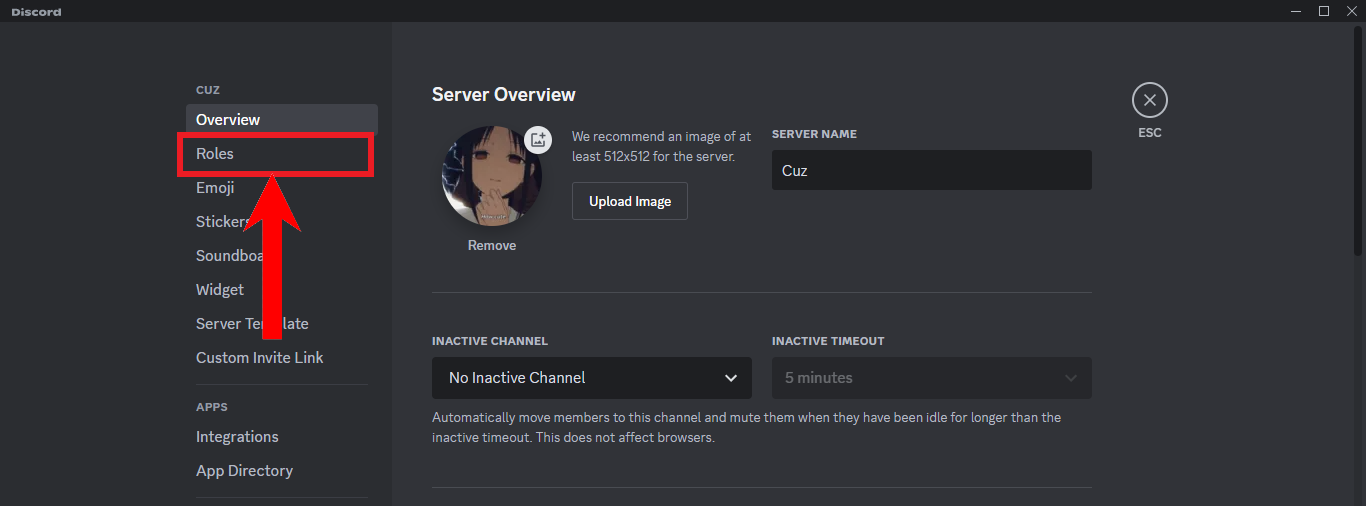
Task: Open Server Template settings
Action: [282, 324]
